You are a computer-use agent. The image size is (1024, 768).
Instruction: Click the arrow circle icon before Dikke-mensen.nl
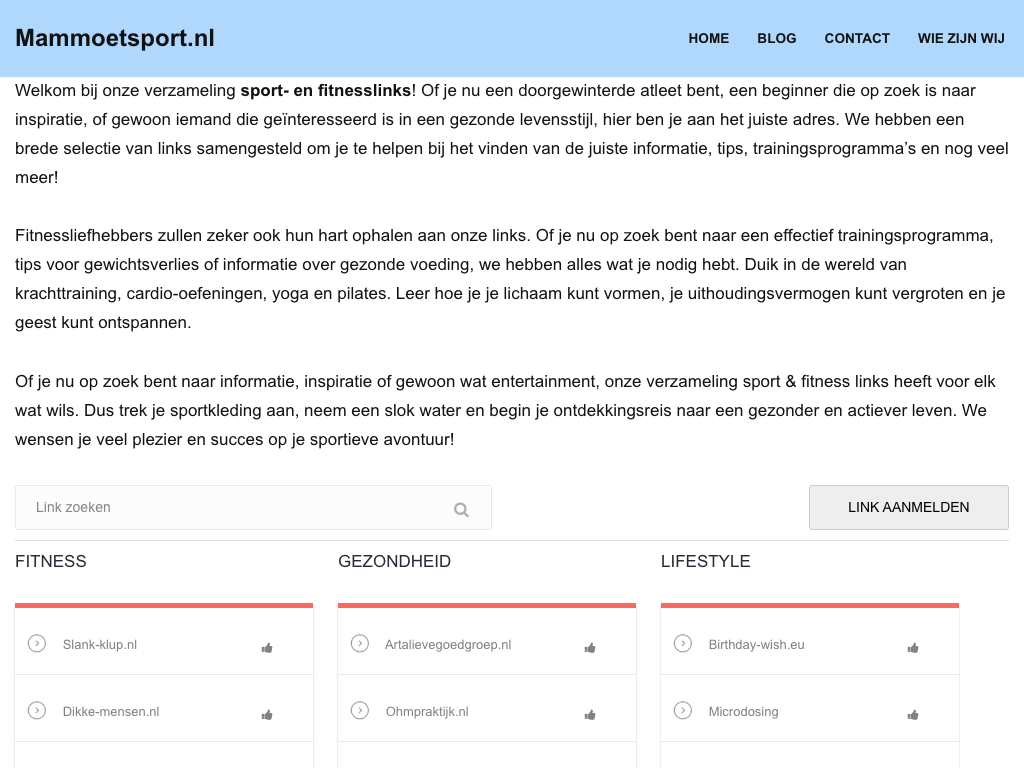(x=37, y=710)
